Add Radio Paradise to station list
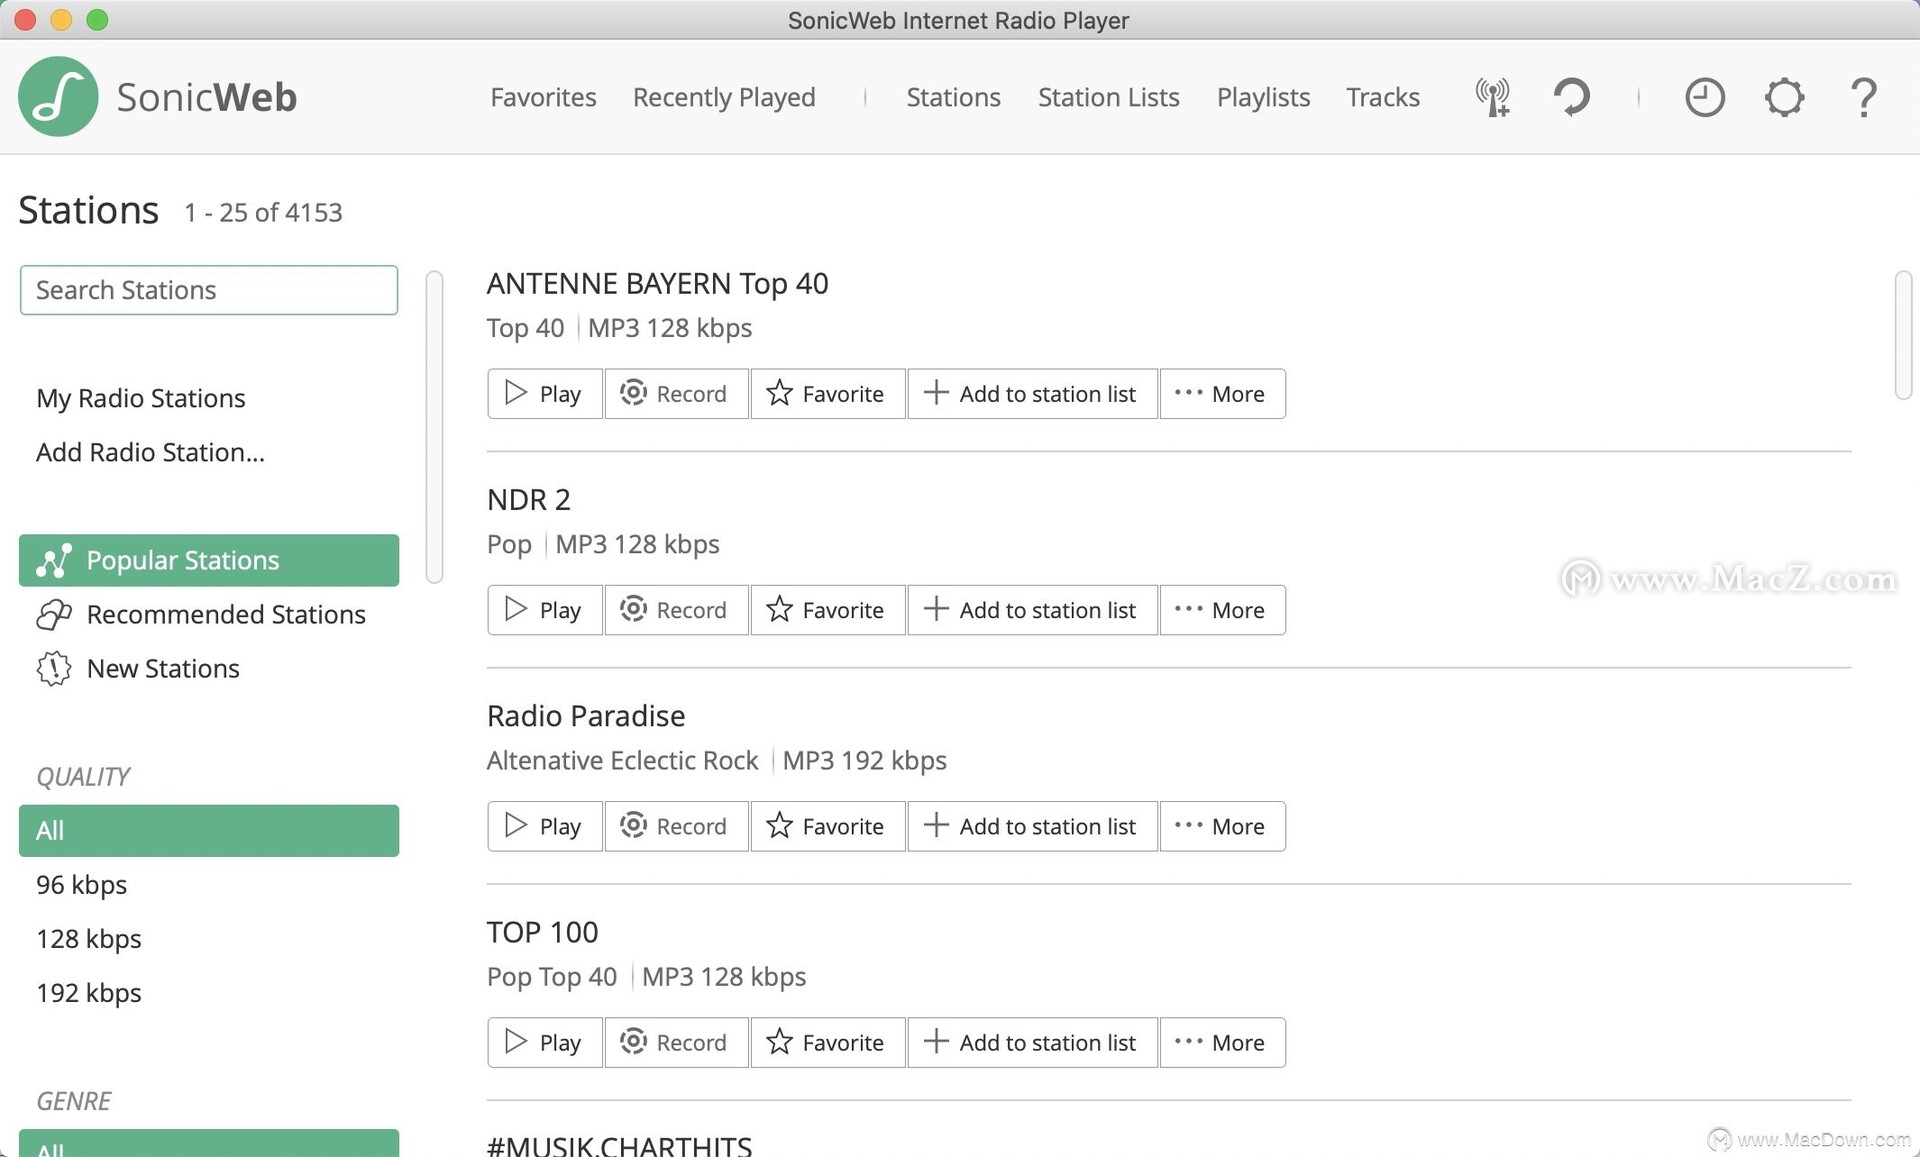Screen dimensions: 1920x1157 click(x=1032, y=826)
